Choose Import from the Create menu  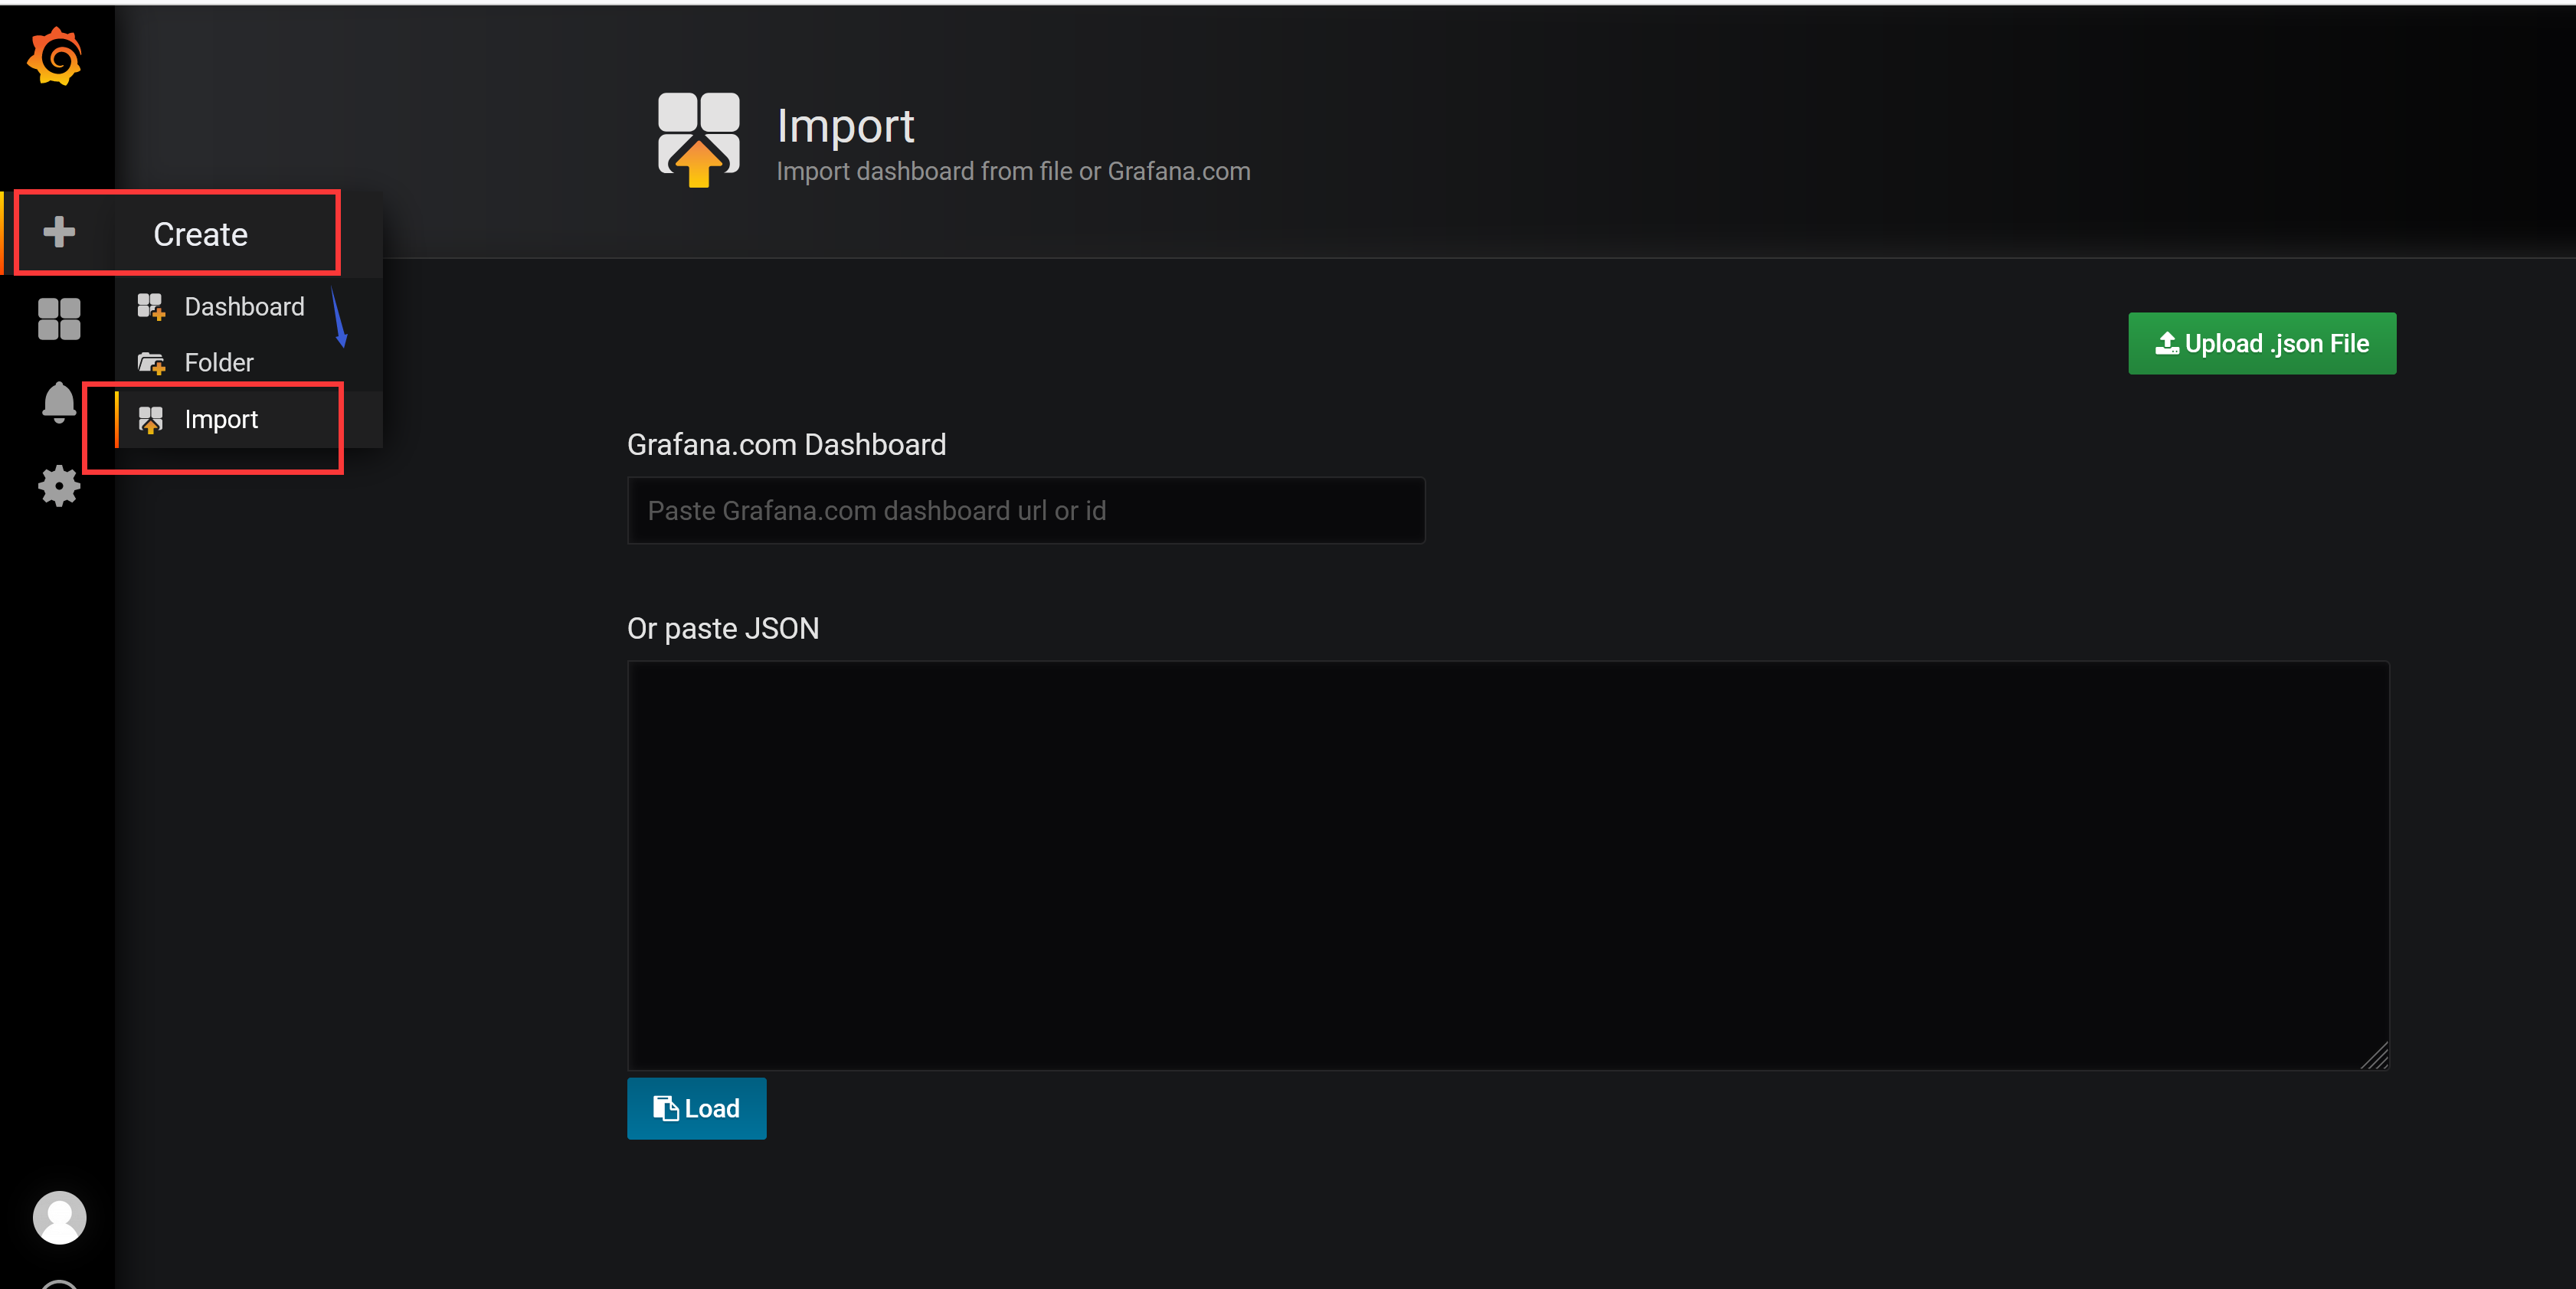click(221, 420)
